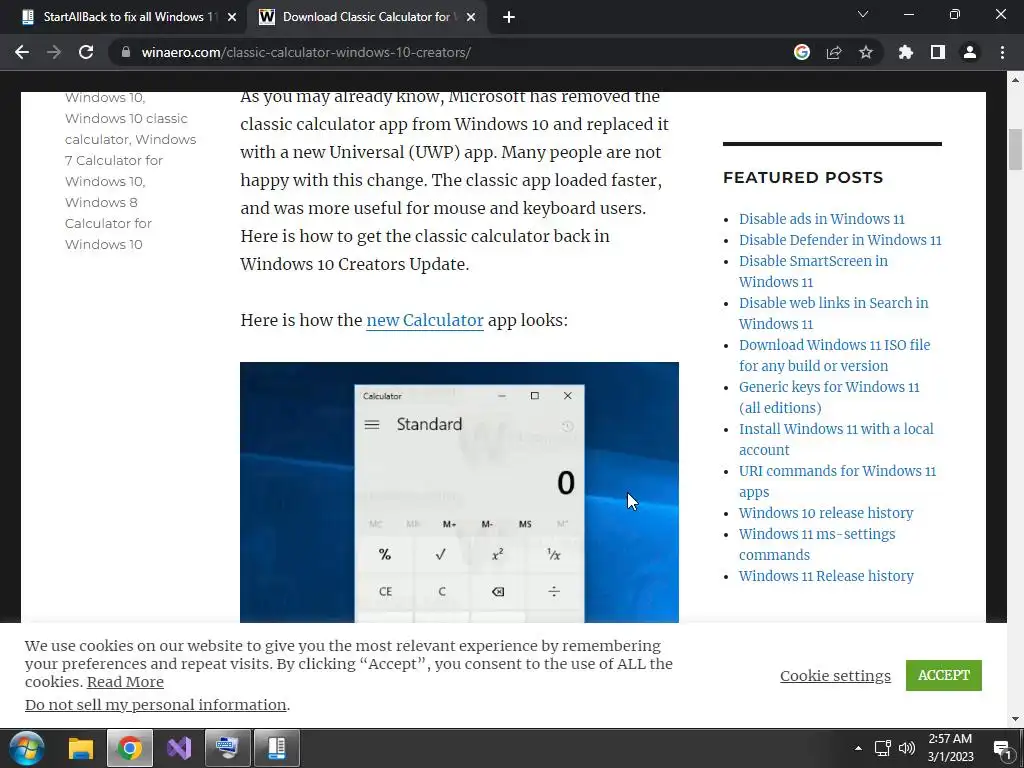Accept cookies with the ACCEPT button
This screenshot has width=1024, height=768.
[943, 675]
